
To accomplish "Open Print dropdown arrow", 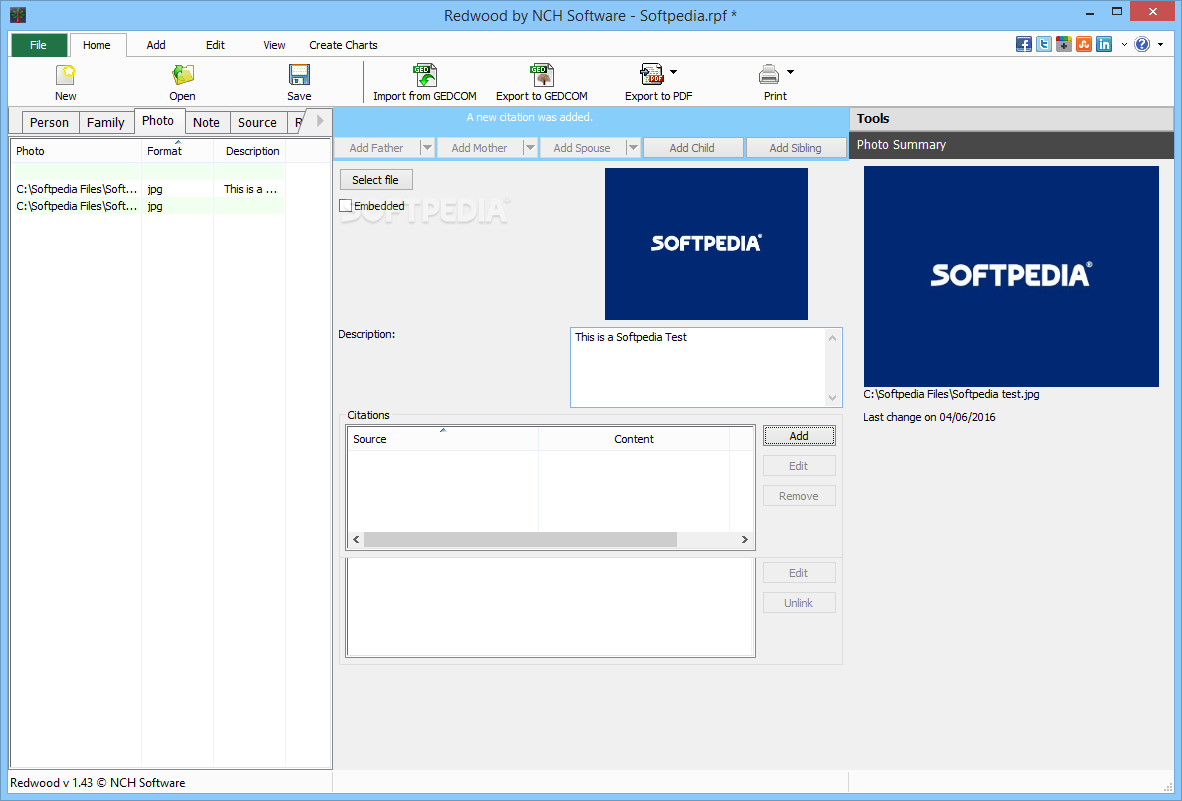I will pos(790,72).
